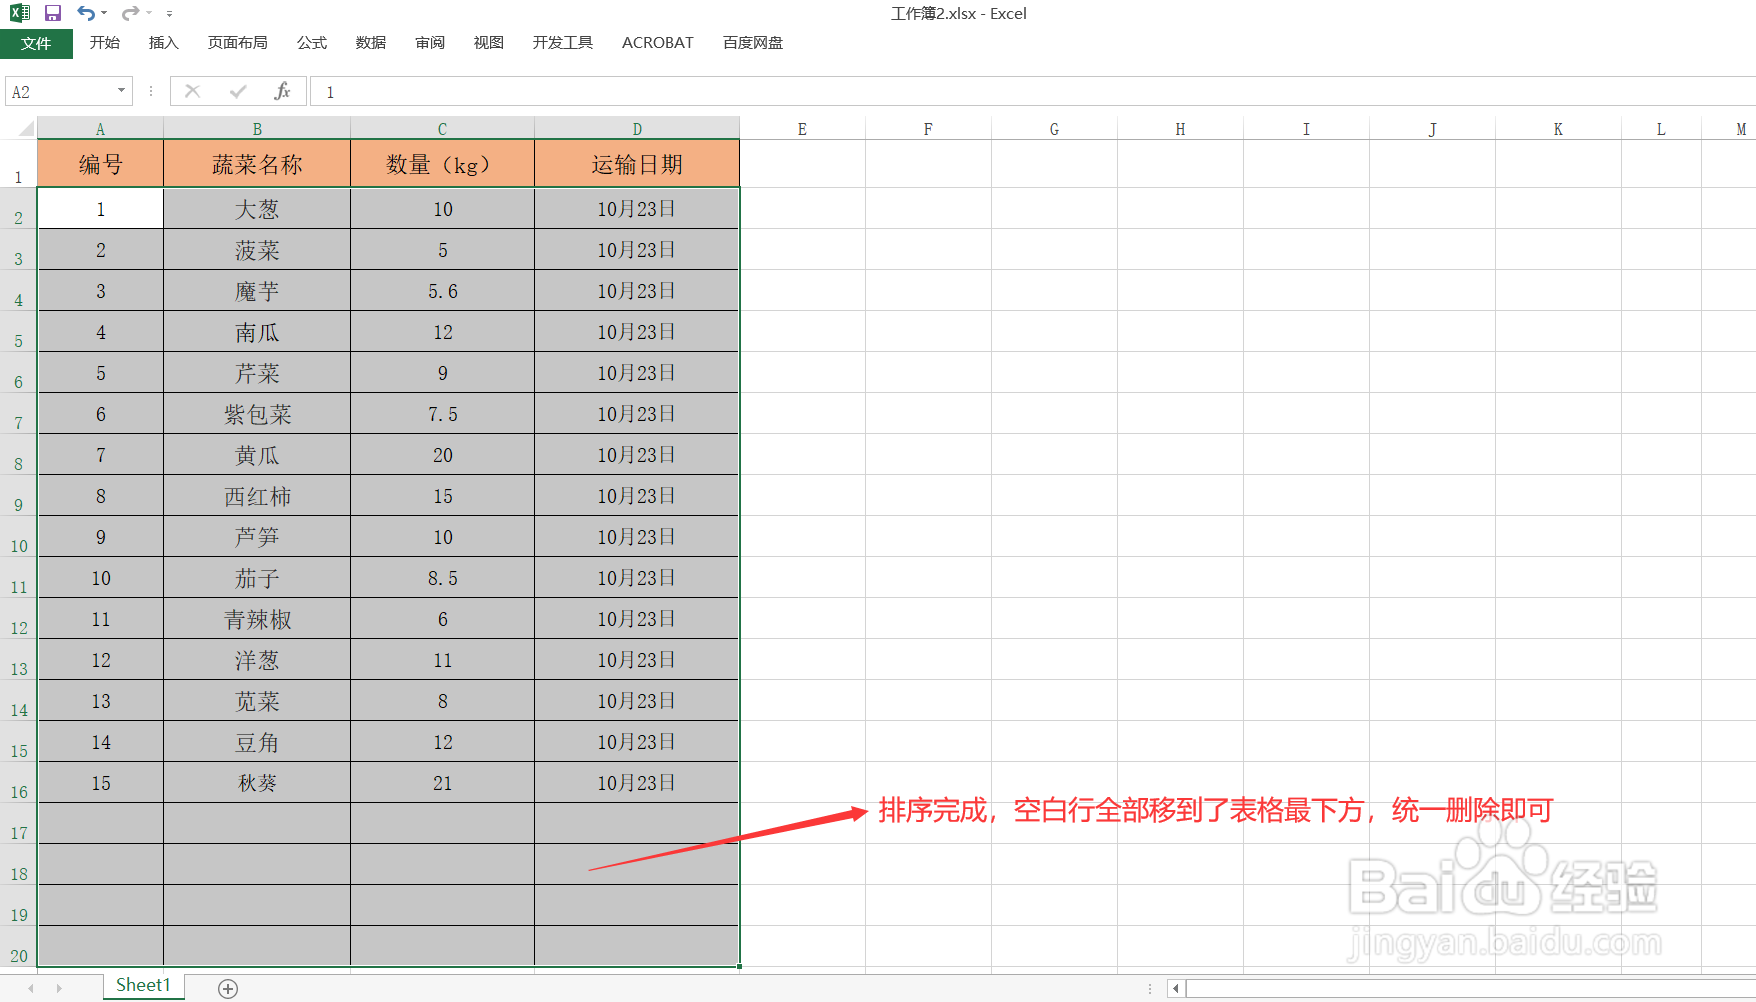Expand the Name Box dropdown arrow
Viewport: 1756px width, 1002px height.
click(x=121, y=91)
